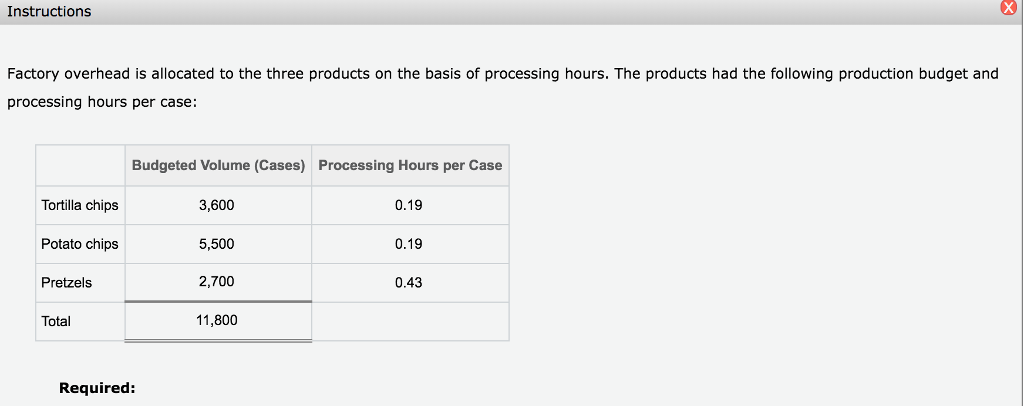1024x406 pixels.
Task: Click the empty Total processing hours cell
Action: coord(409,321)
